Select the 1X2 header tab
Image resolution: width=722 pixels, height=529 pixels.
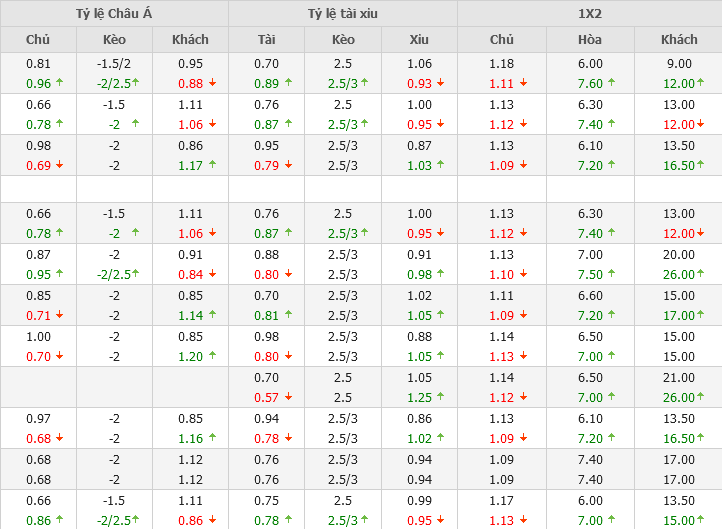pyautogui.click(x=590, y=13)
